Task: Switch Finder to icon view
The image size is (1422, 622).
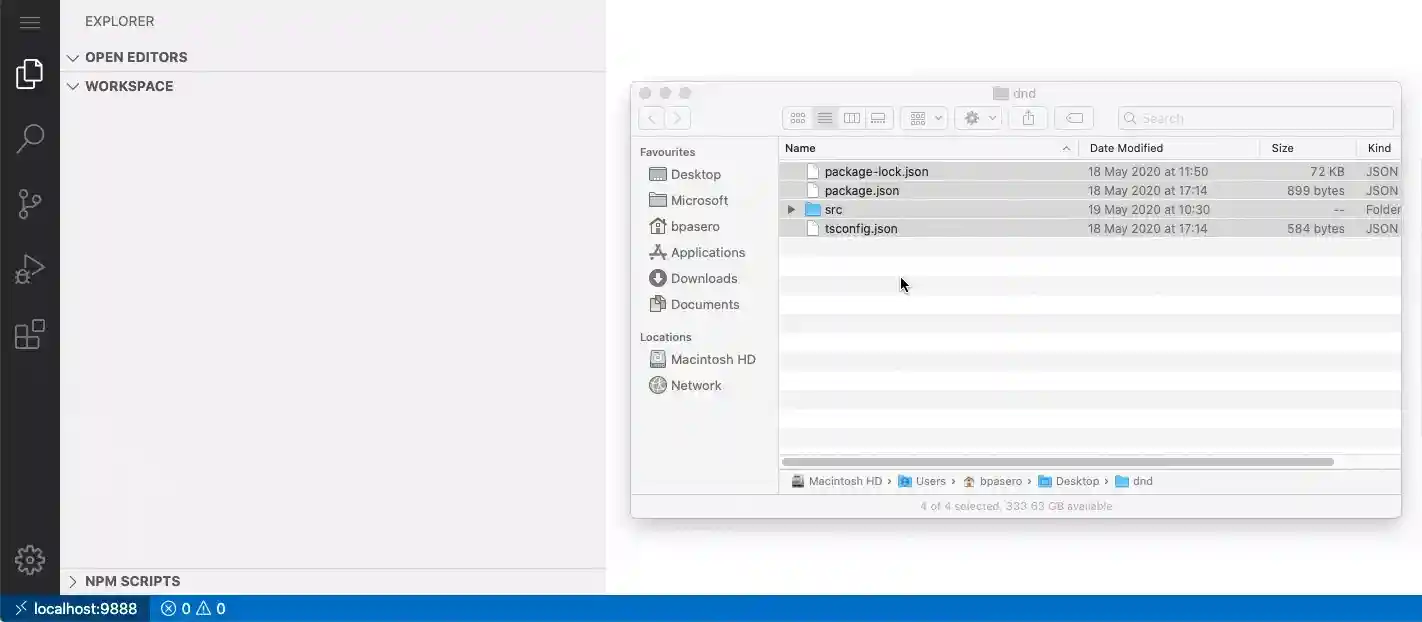Action: pyautogui.click(x=797, y=117)
